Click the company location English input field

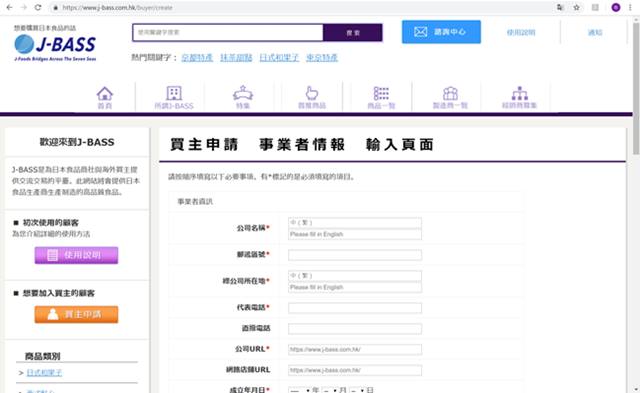(355, 287)
